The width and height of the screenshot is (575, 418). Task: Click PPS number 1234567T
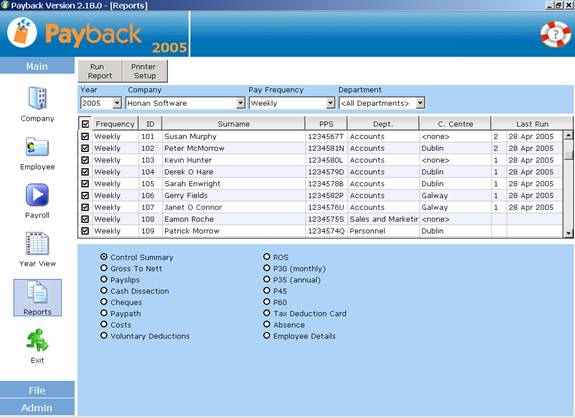pos(326,136)
